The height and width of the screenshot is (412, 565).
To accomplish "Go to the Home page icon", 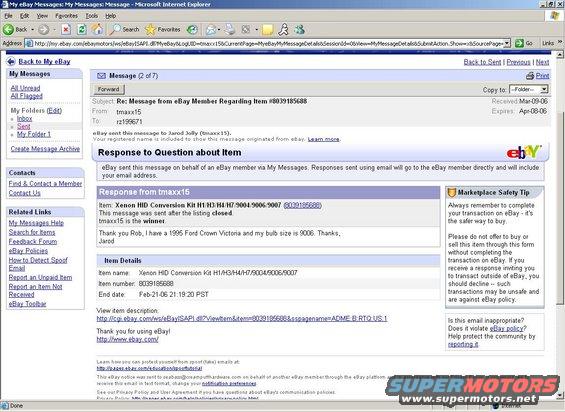I will point(97,29).
